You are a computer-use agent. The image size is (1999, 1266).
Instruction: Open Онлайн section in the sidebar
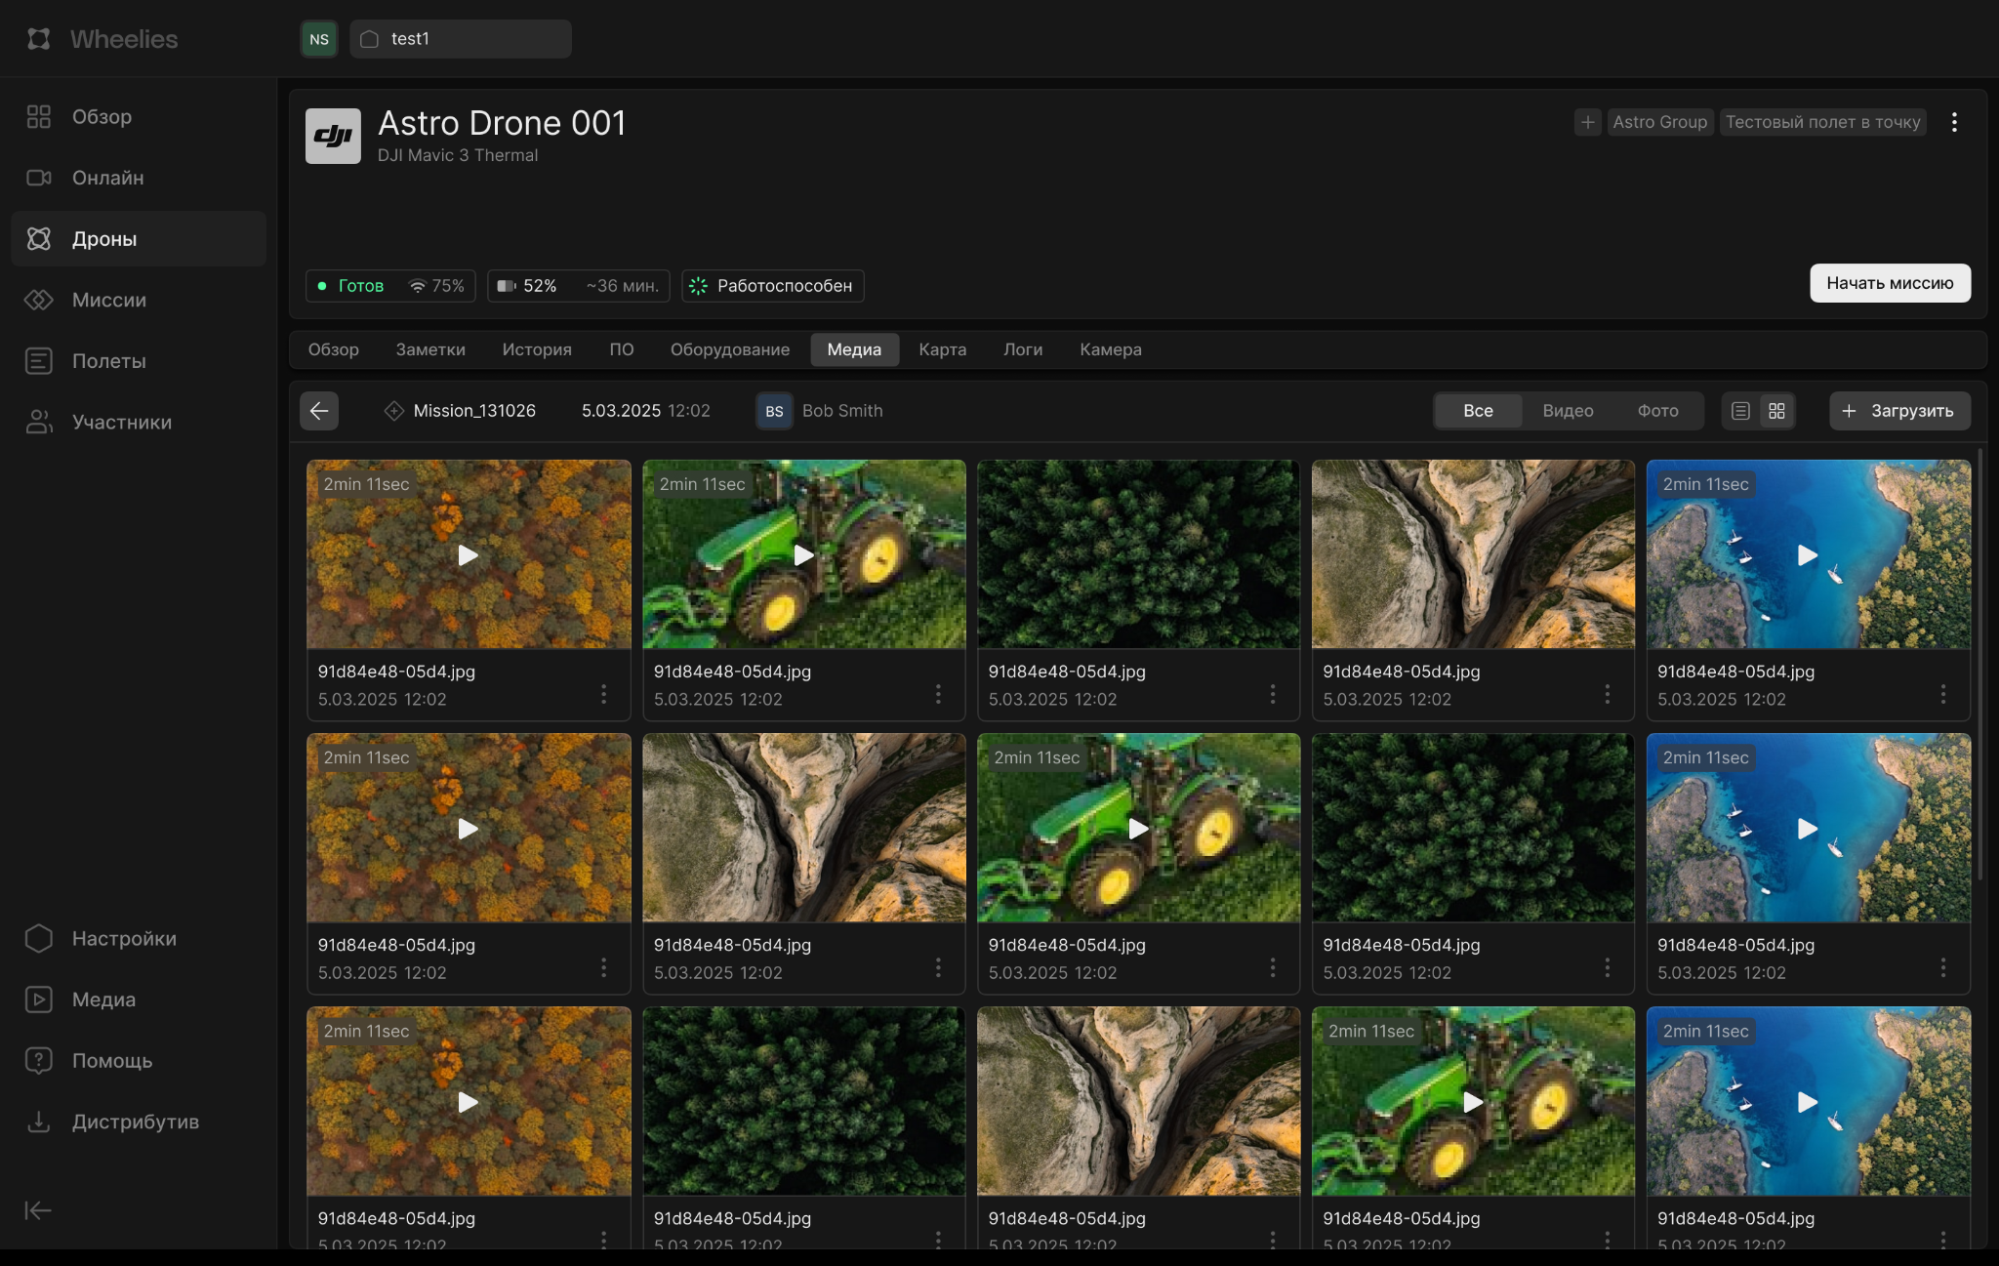(x=107, y=178)
